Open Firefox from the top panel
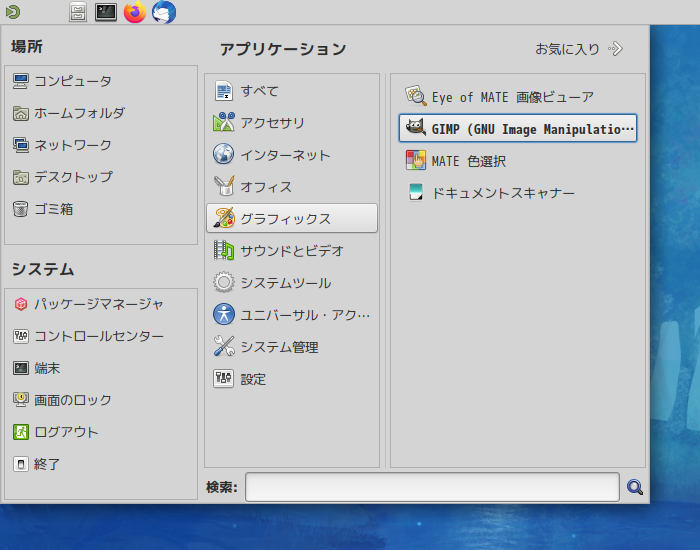 [x=135, y=12]
